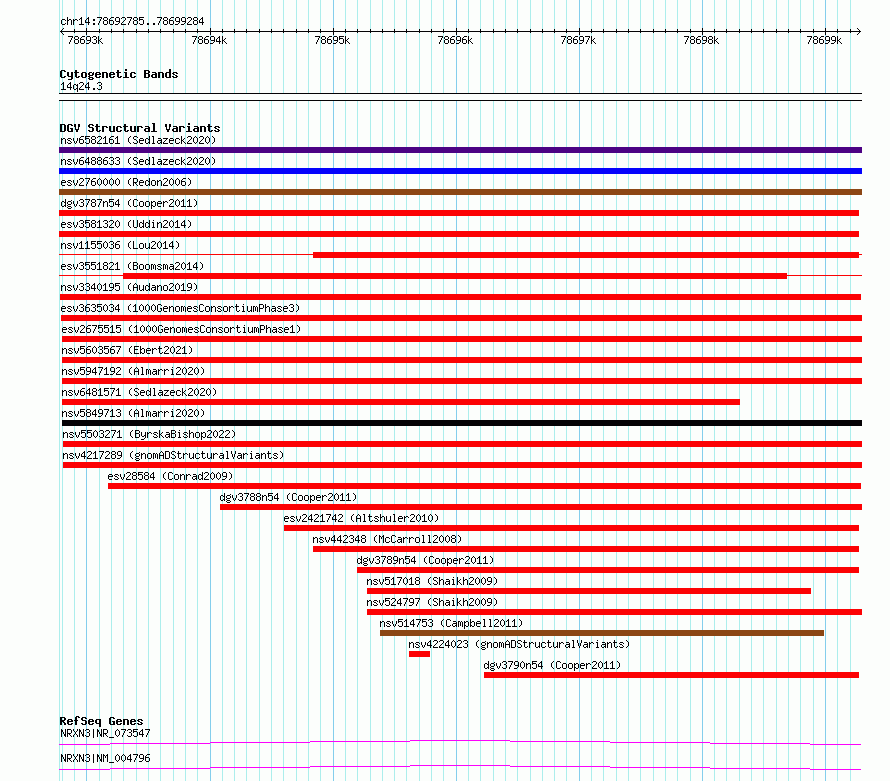890x781 pixels.
Task: Click the red dgv3790n54 variant bar
Action: tap(671, 675)
